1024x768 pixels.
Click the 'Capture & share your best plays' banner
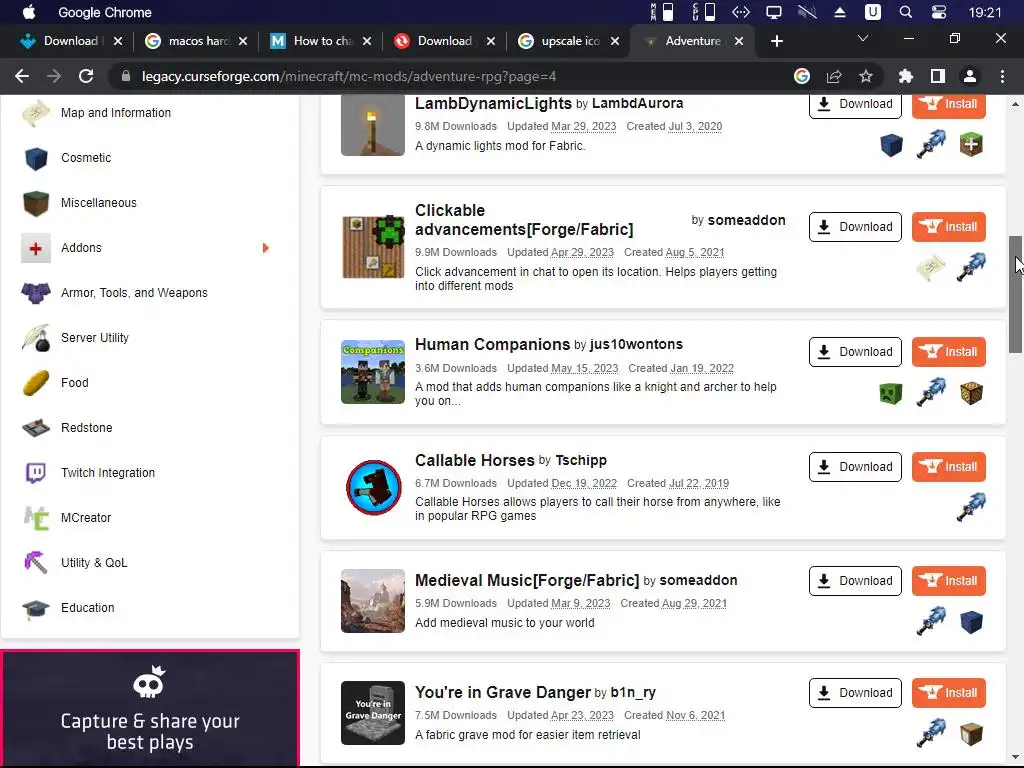[x=150, y=708]
